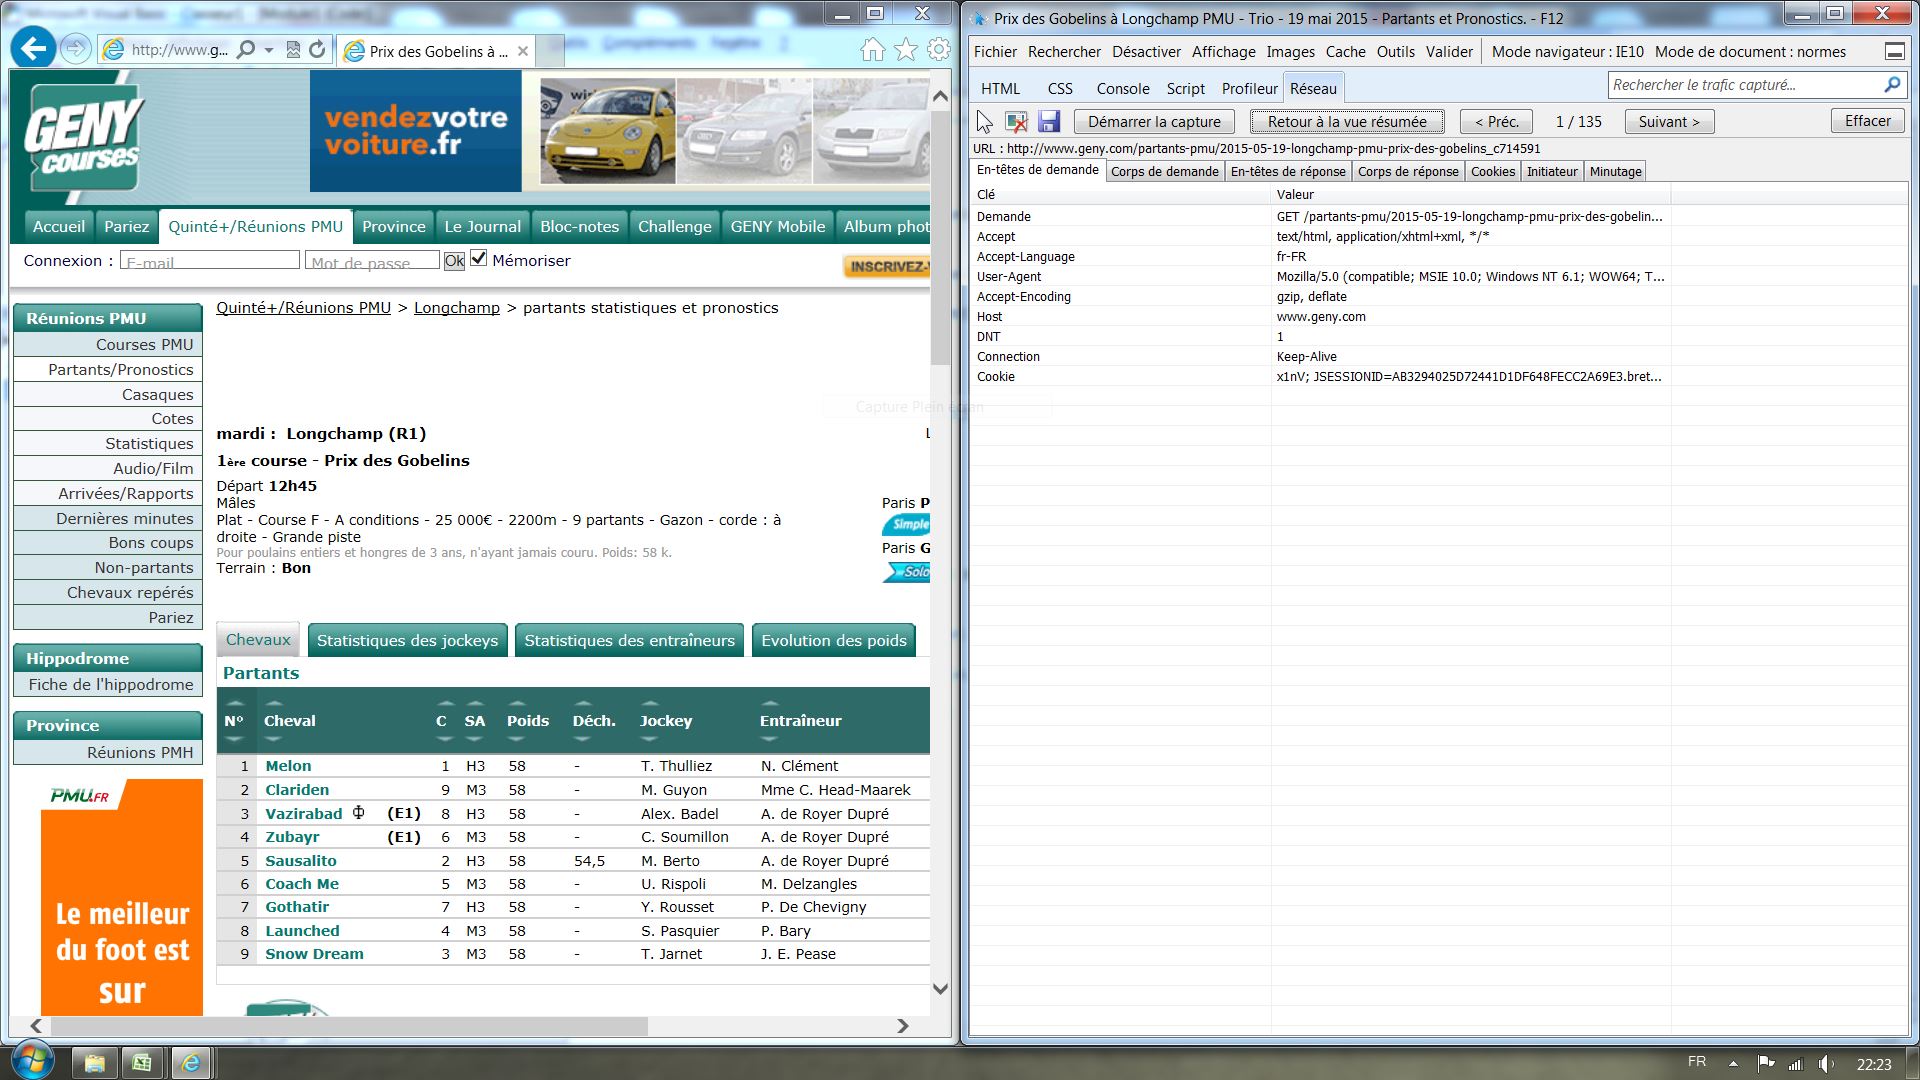
Task: Click the volume speaker tray icon
Action: point(1825,1064)
